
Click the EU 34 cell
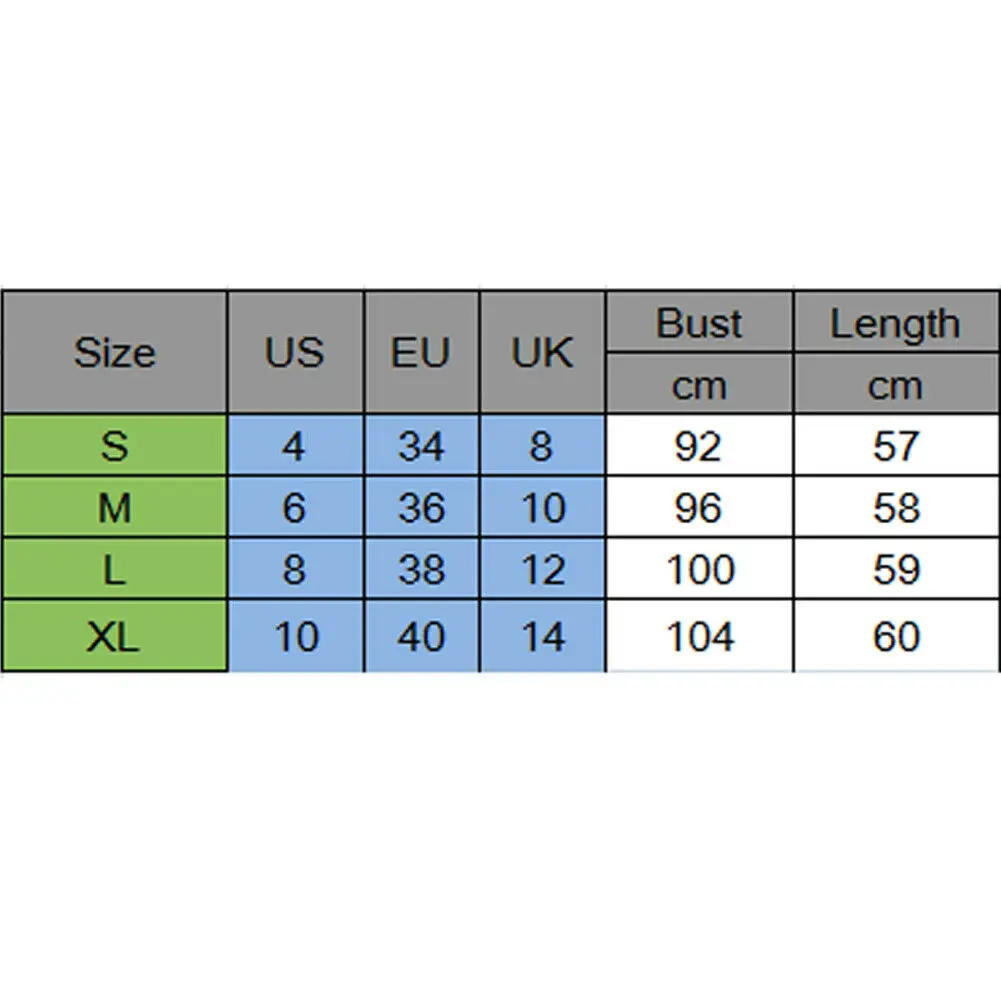(421, 445)
